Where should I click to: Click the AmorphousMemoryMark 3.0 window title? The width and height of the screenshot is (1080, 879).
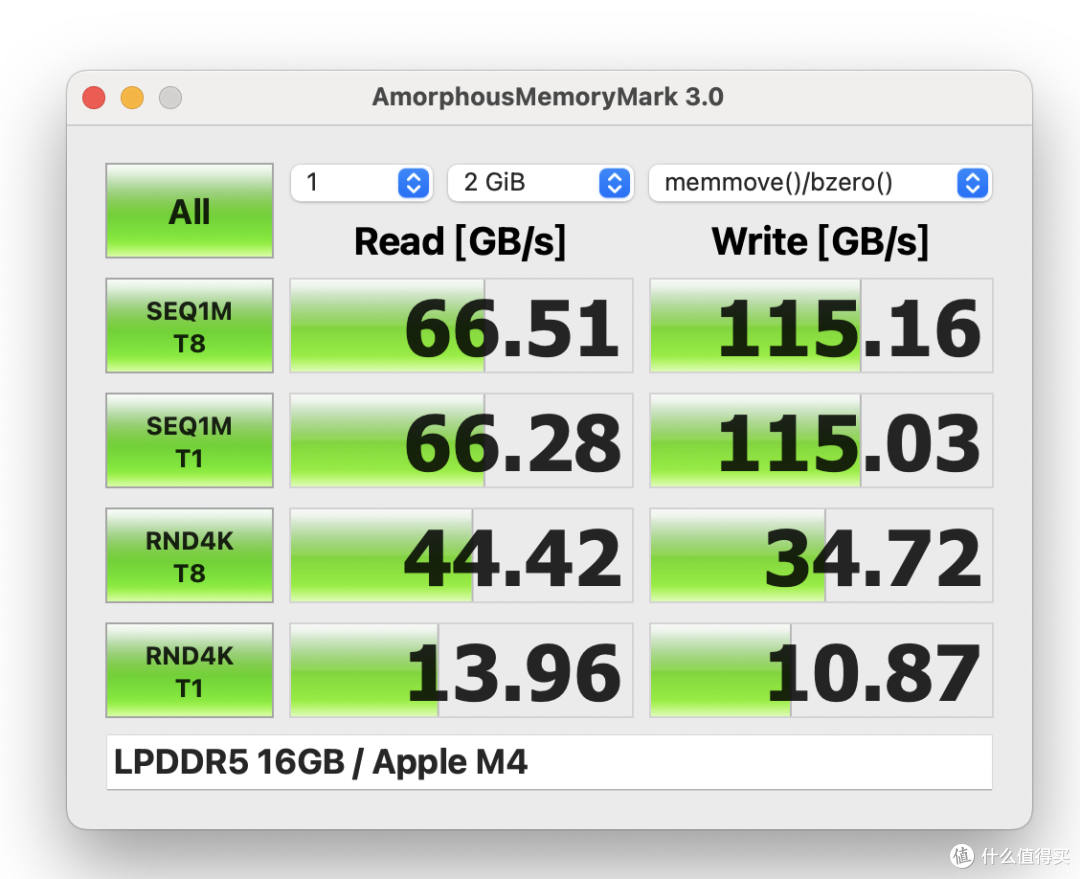pos(548,97)
